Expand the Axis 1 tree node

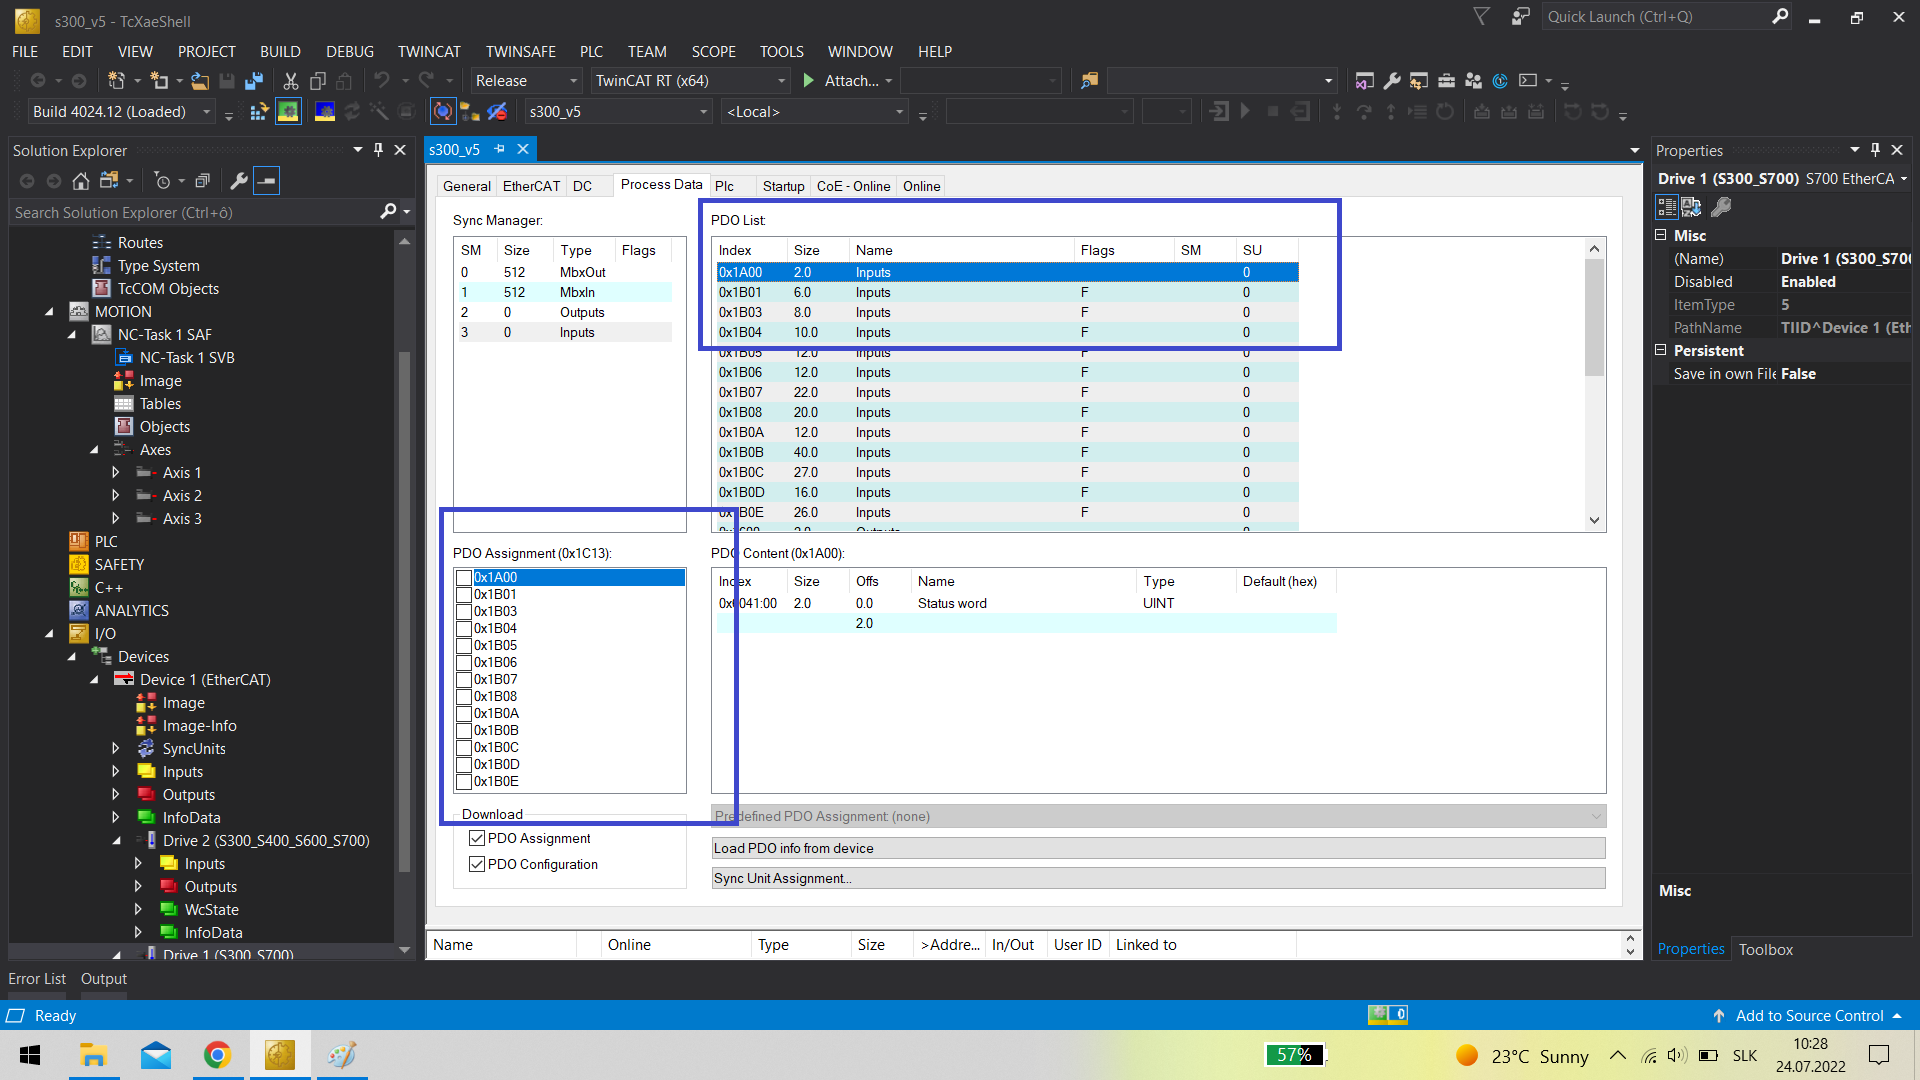point(116,473)
